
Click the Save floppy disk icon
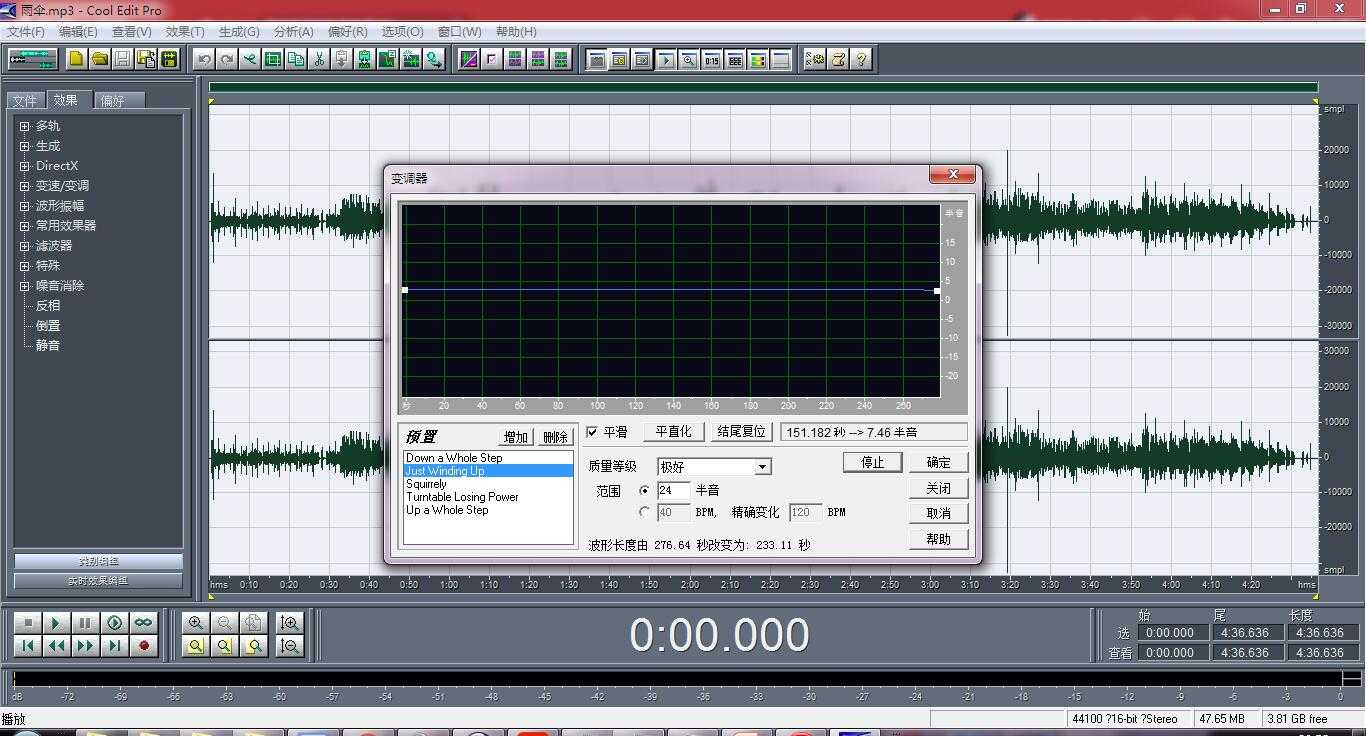[x=122, y=59]
